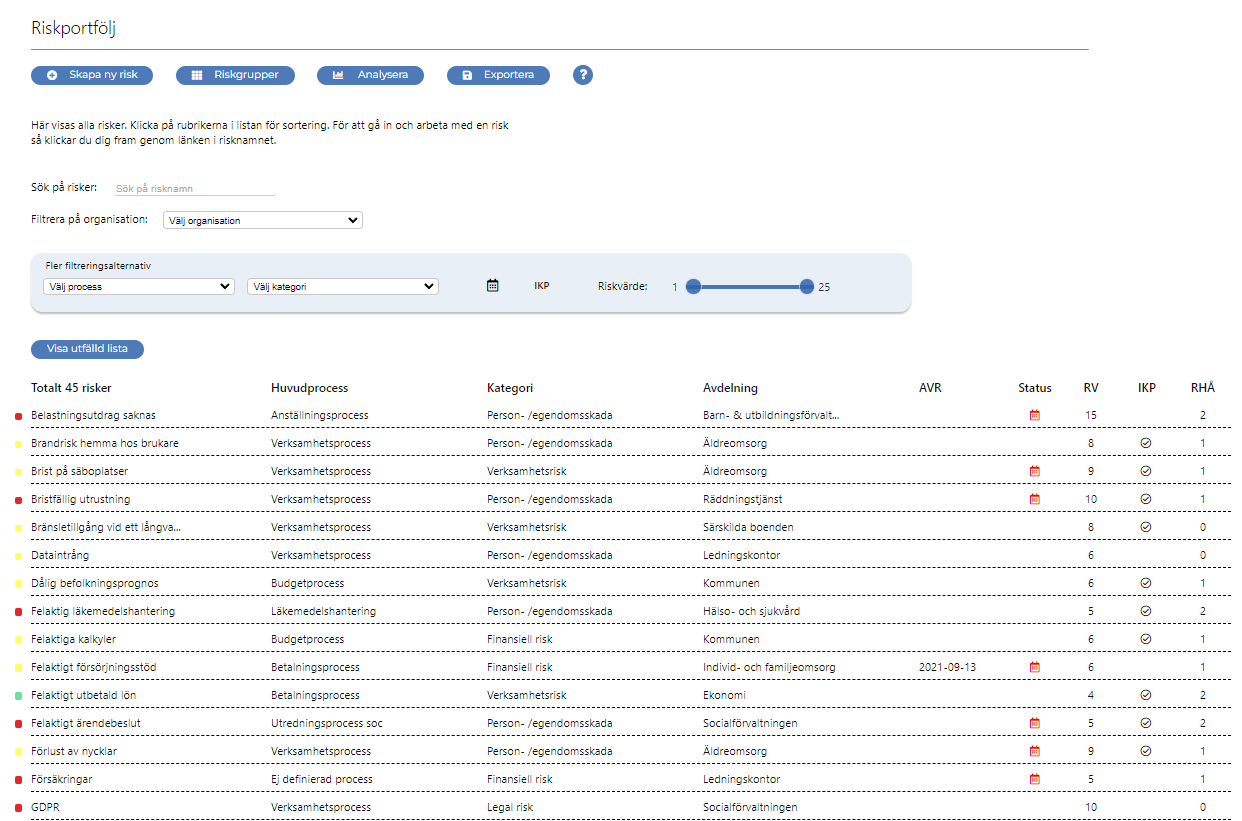This screenshot has width=1242, height=821.
Task: Click the blue help question mark icon
Action: 583,75
